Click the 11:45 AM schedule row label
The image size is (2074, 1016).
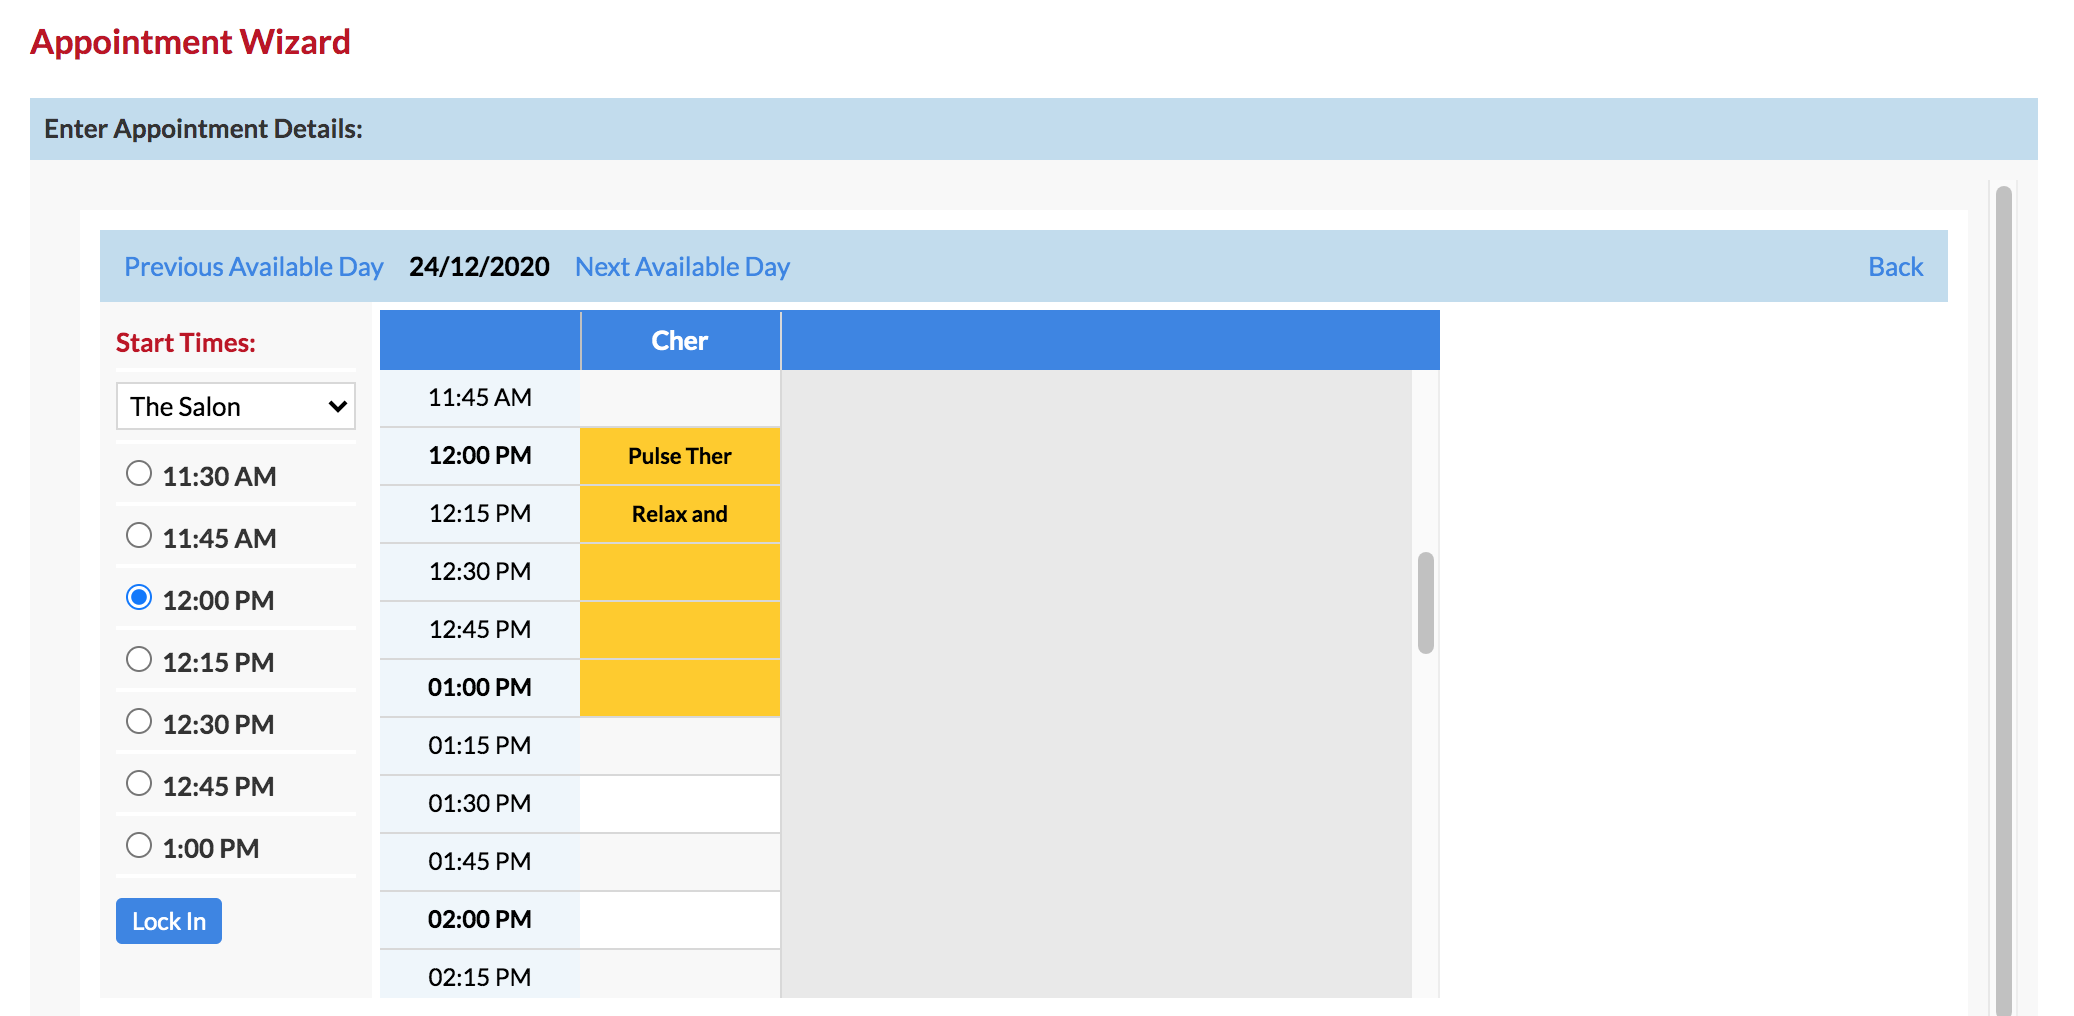(480, 398)
